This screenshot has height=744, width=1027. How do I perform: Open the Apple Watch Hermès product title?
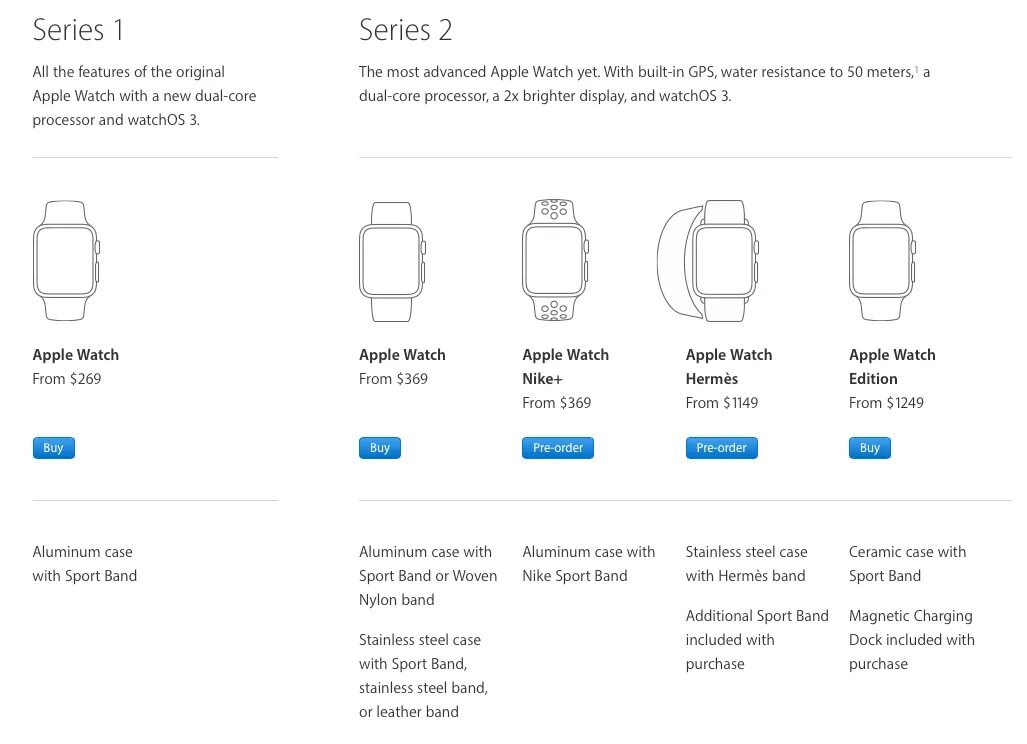pyautogui.click(x=728, y=367)
